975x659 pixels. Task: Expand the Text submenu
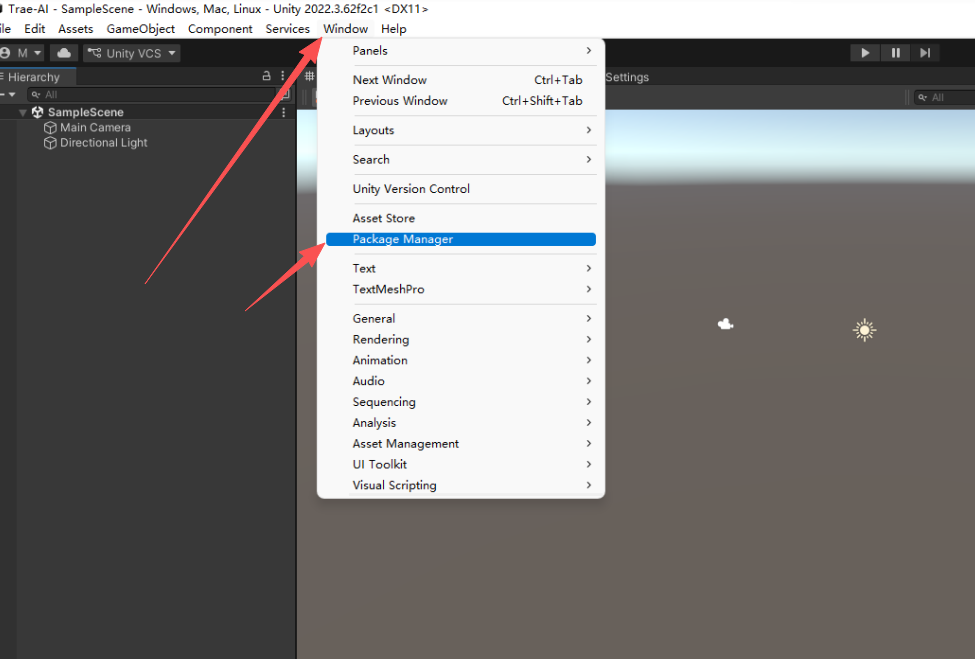pos(461,269)
